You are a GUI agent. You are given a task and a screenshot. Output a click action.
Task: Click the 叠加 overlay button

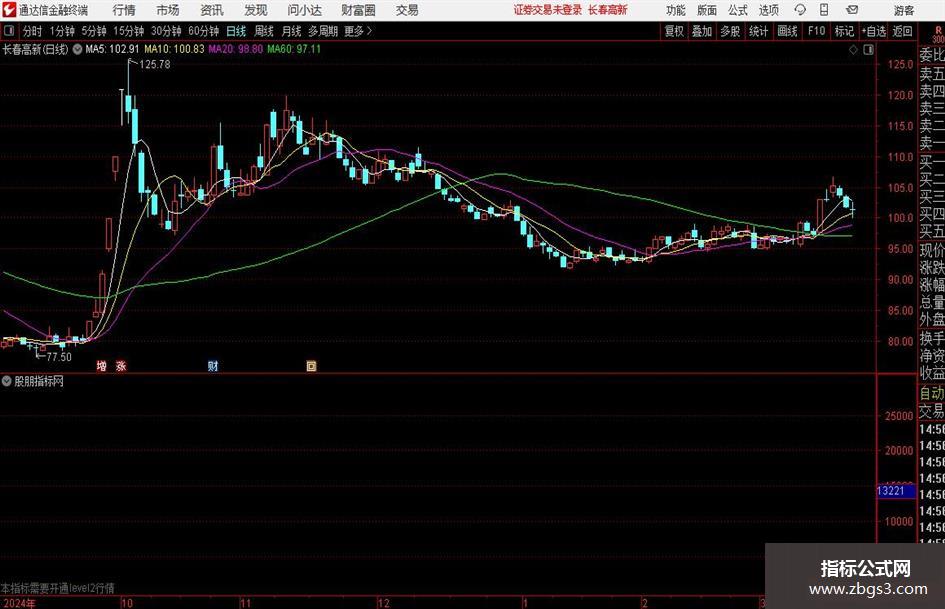click(x=702, y=31)
